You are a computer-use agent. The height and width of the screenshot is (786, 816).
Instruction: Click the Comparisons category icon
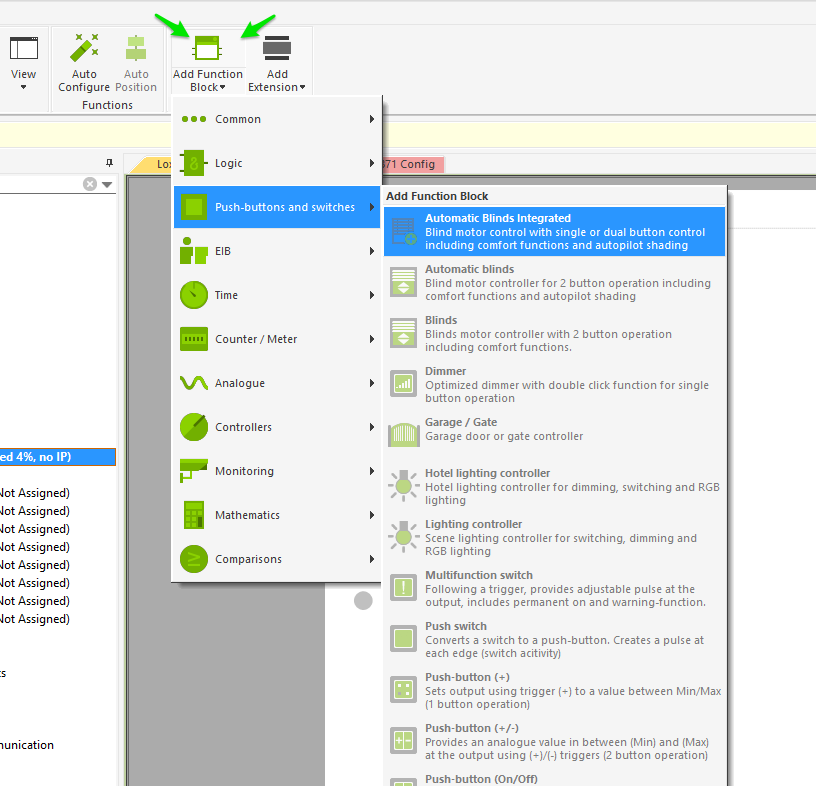click(x=194, y=559)
